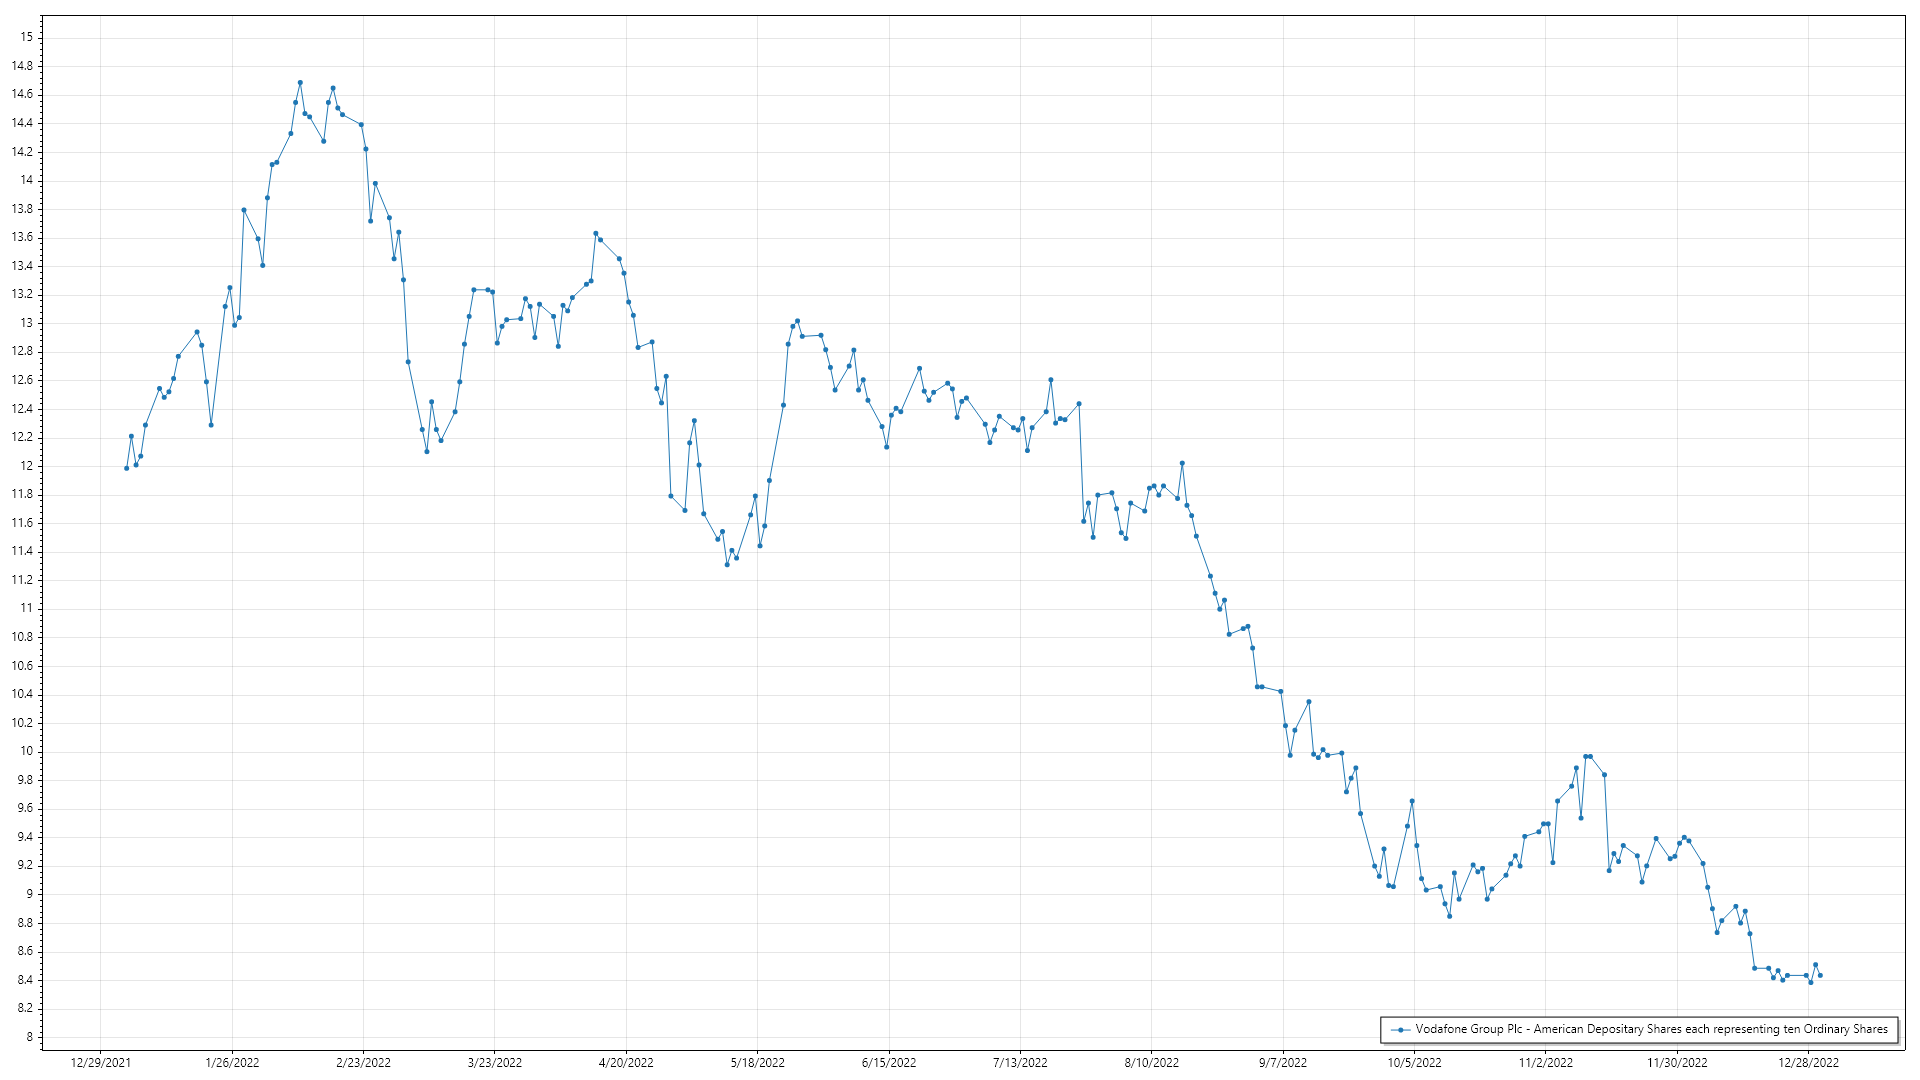Click the highest peak data point near 14.7
This screenshot has width=1920, height=1080.
click(x=300, y=83)
